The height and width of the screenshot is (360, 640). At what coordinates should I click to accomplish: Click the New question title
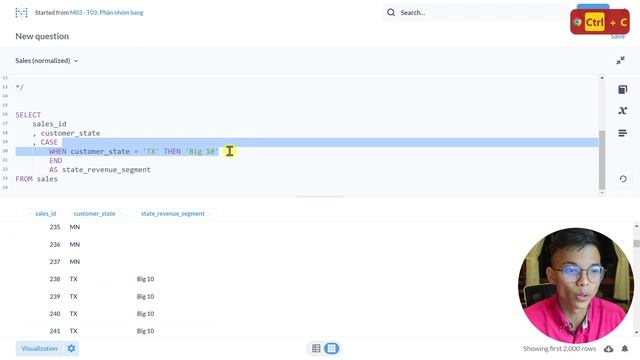coord(42,36)
